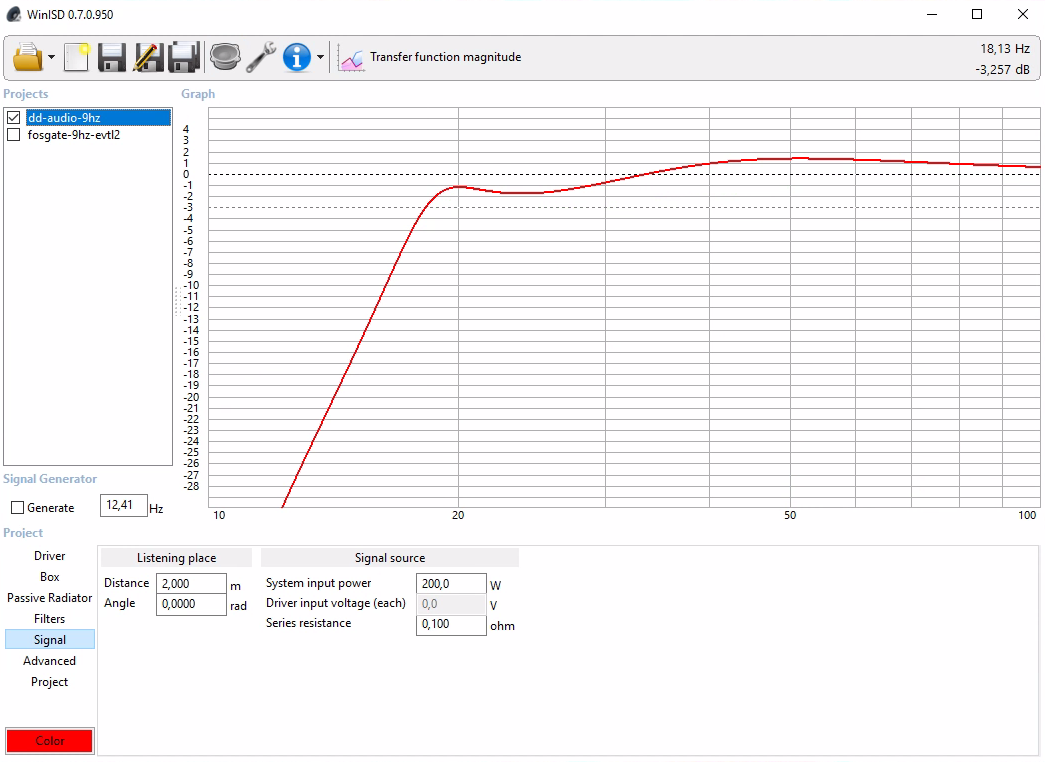Viewport: 1045px width, 762px height.
Task: Click the Distance input field
Action: (x=191, y=583)
